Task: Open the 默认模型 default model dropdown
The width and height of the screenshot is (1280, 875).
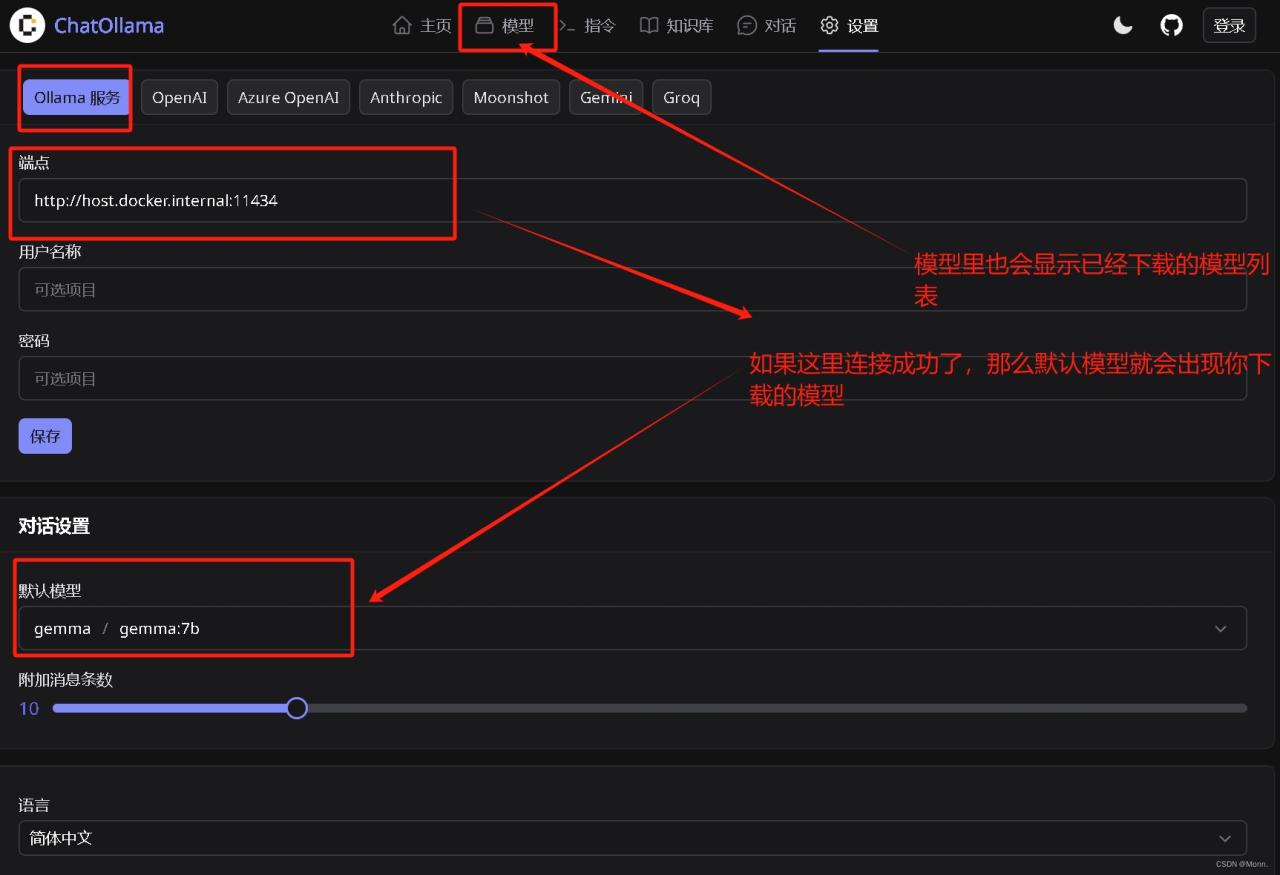Action: (633, 628)
